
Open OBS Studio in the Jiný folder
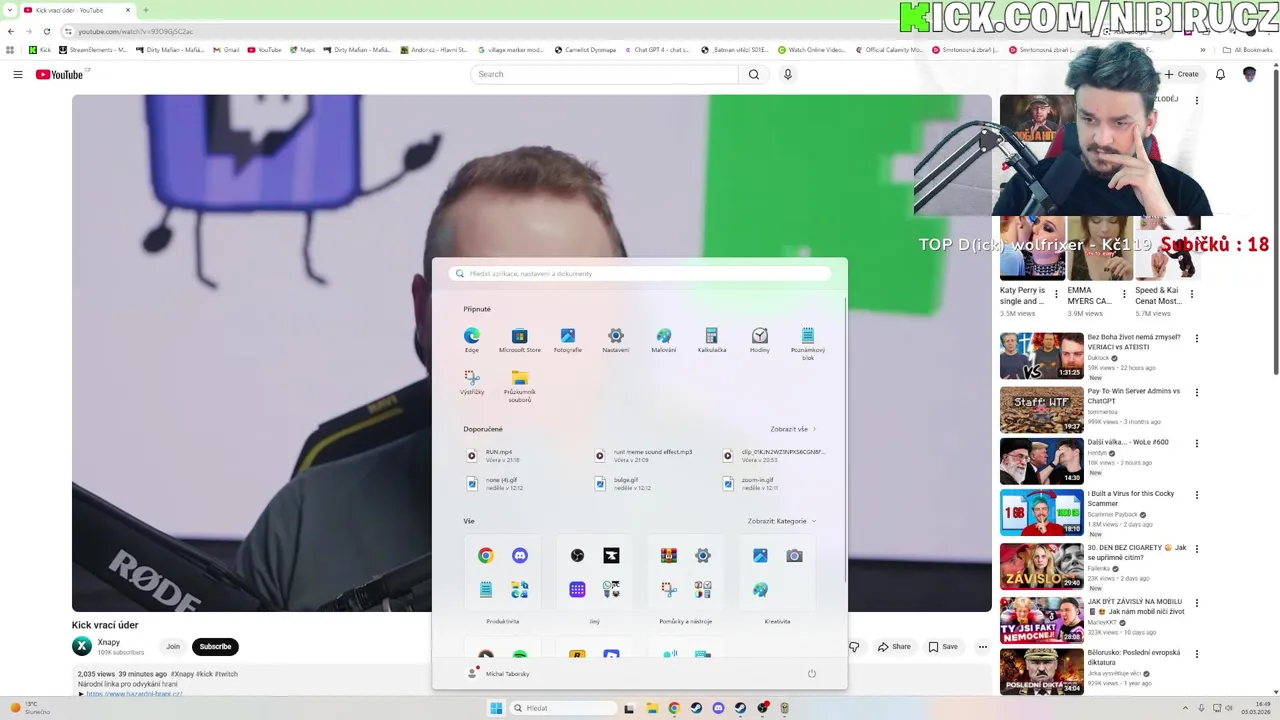point(577,556)
